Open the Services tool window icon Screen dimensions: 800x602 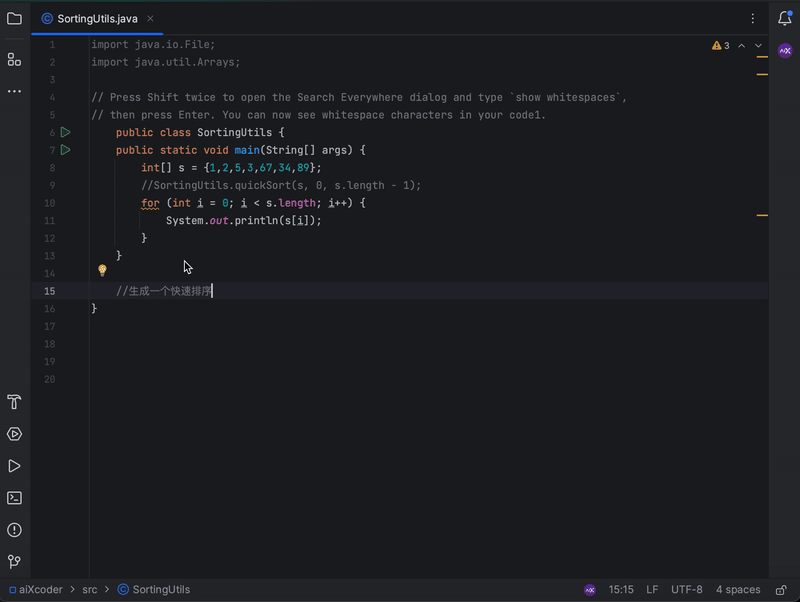13,433
